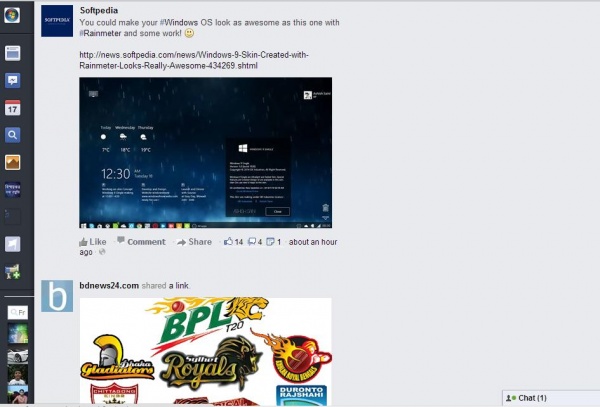Open the flag Pages icon in sidebar
Screen dimensions: 600x407
13,244
